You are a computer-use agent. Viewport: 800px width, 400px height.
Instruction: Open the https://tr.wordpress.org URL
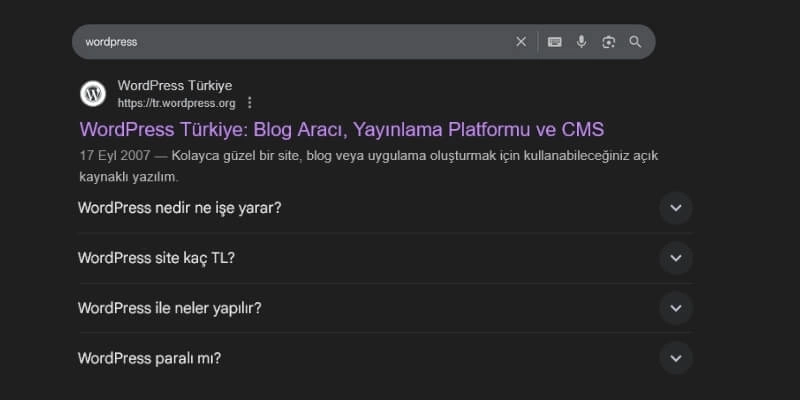coord(177,104)
